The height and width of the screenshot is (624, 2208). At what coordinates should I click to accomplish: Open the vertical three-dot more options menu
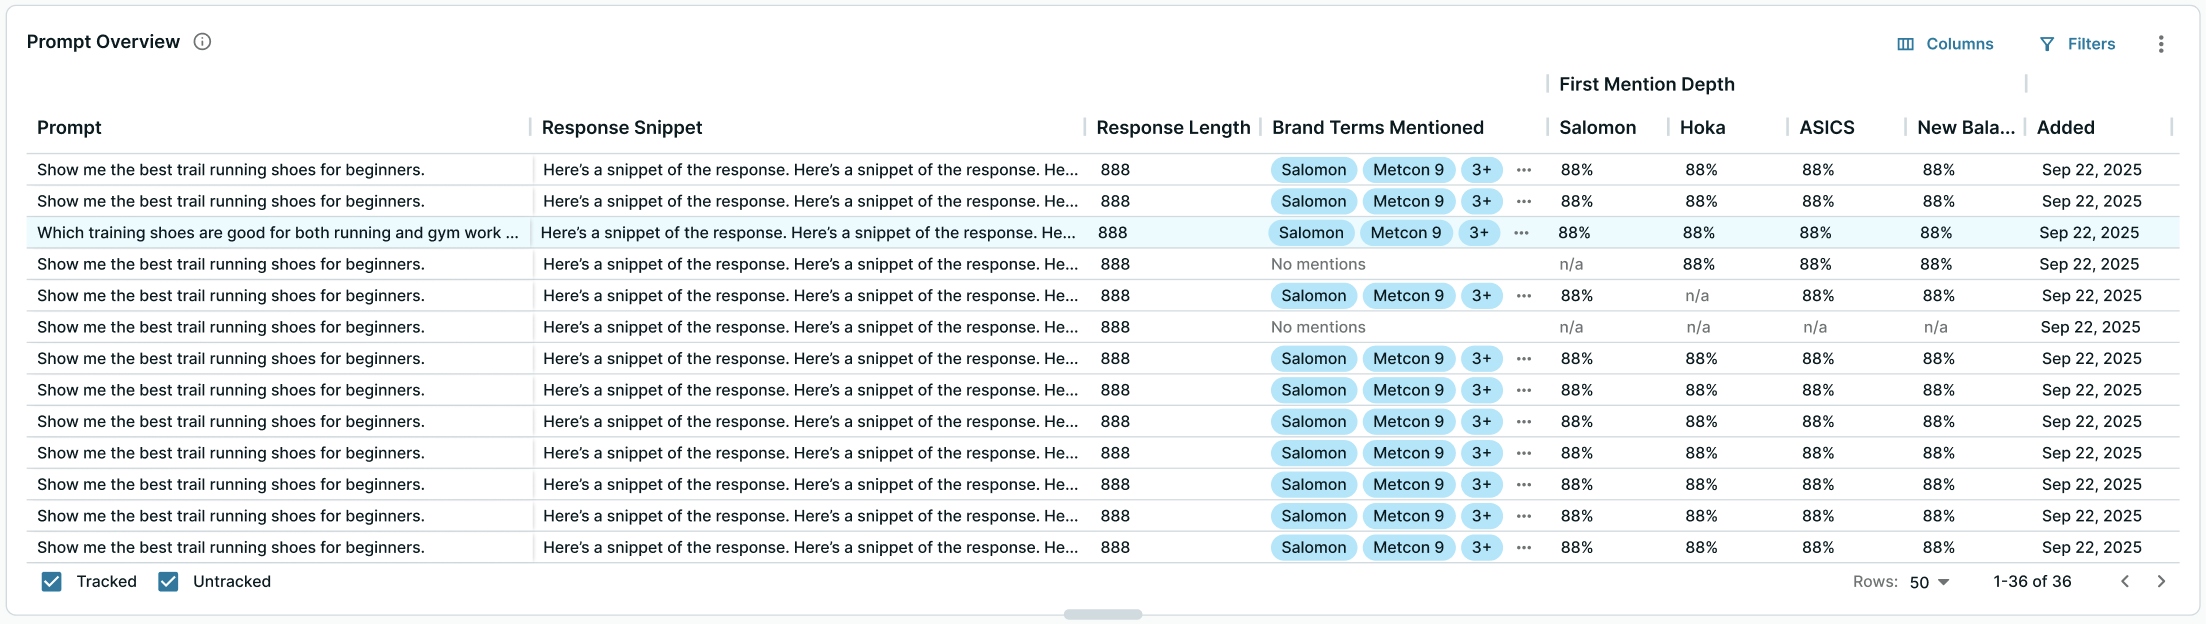click(x=2161, y=44)
